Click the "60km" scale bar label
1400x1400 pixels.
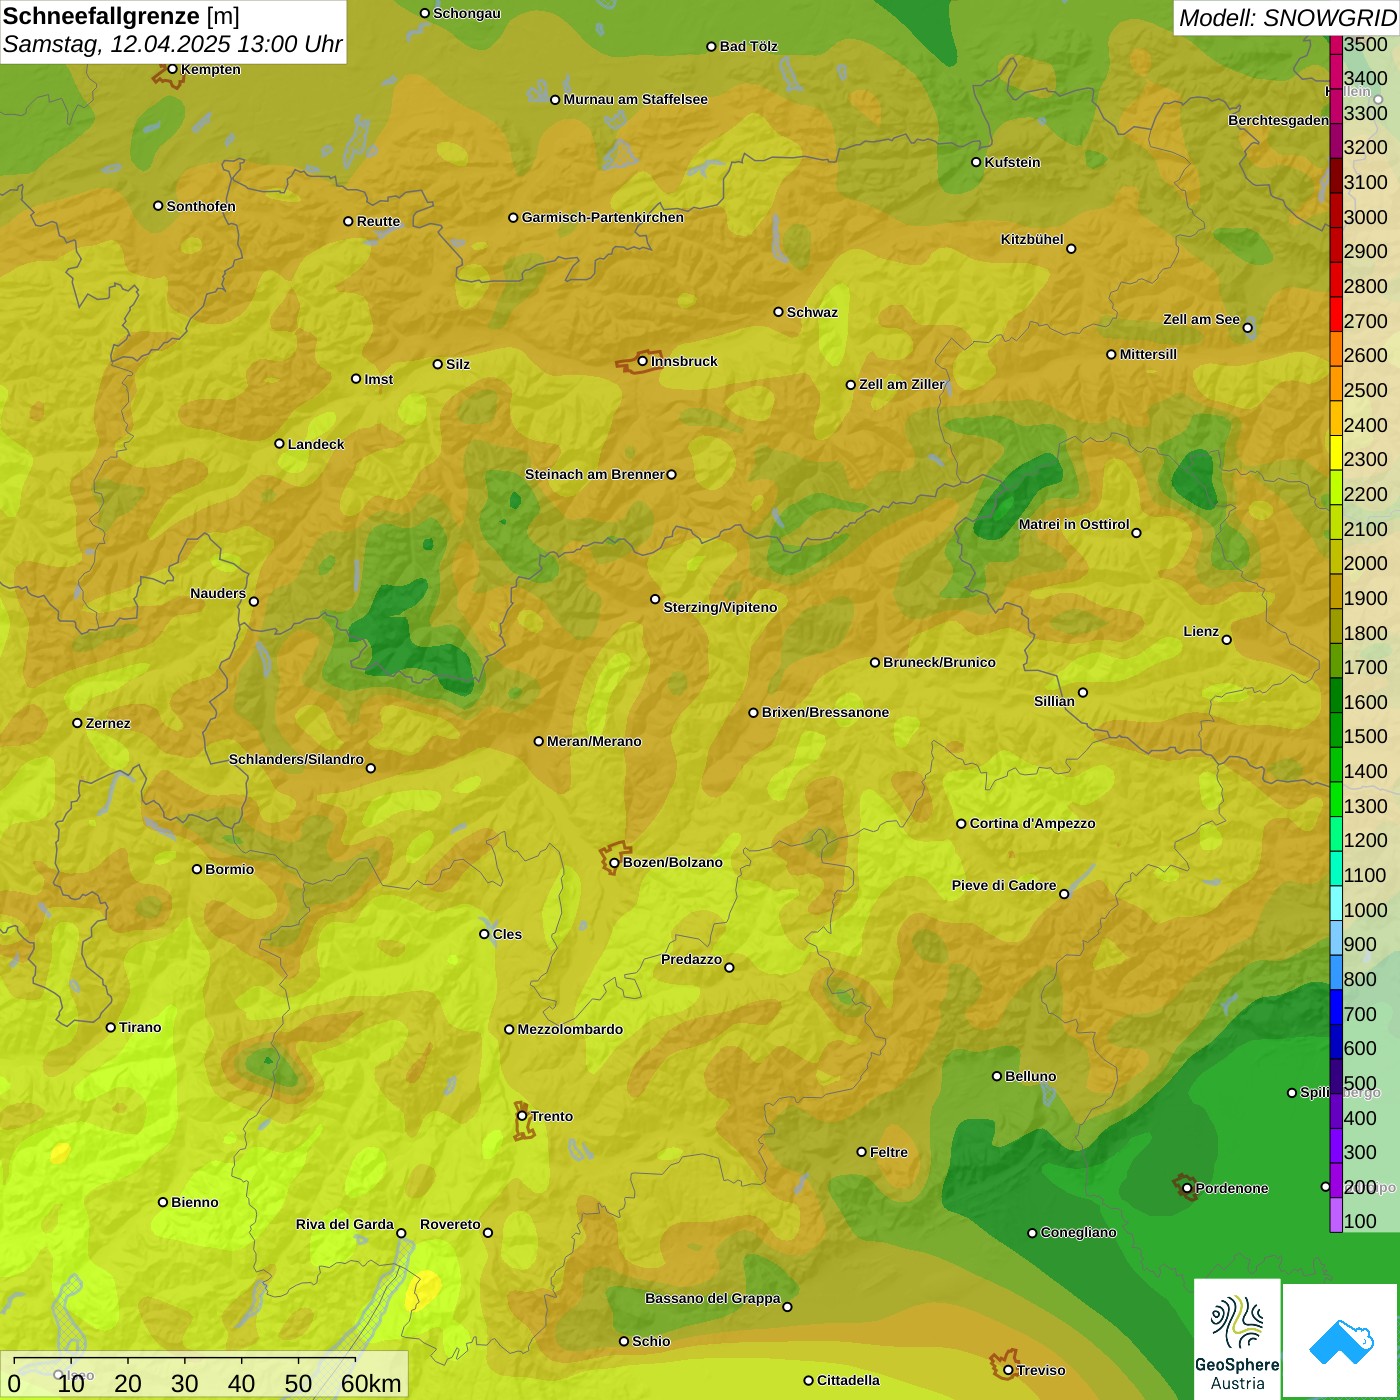click(371, 1383)
